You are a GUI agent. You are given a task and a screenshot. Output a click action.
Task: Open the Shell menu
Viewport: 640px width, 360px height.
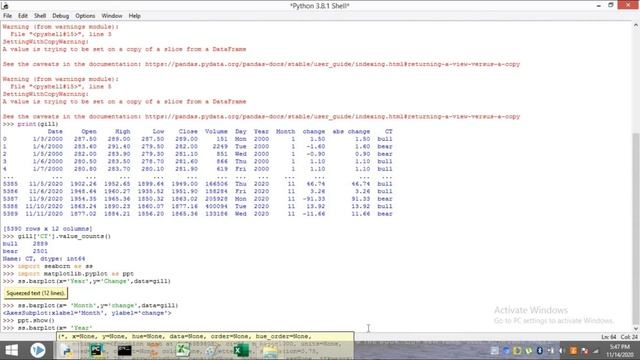pos(40,16)
